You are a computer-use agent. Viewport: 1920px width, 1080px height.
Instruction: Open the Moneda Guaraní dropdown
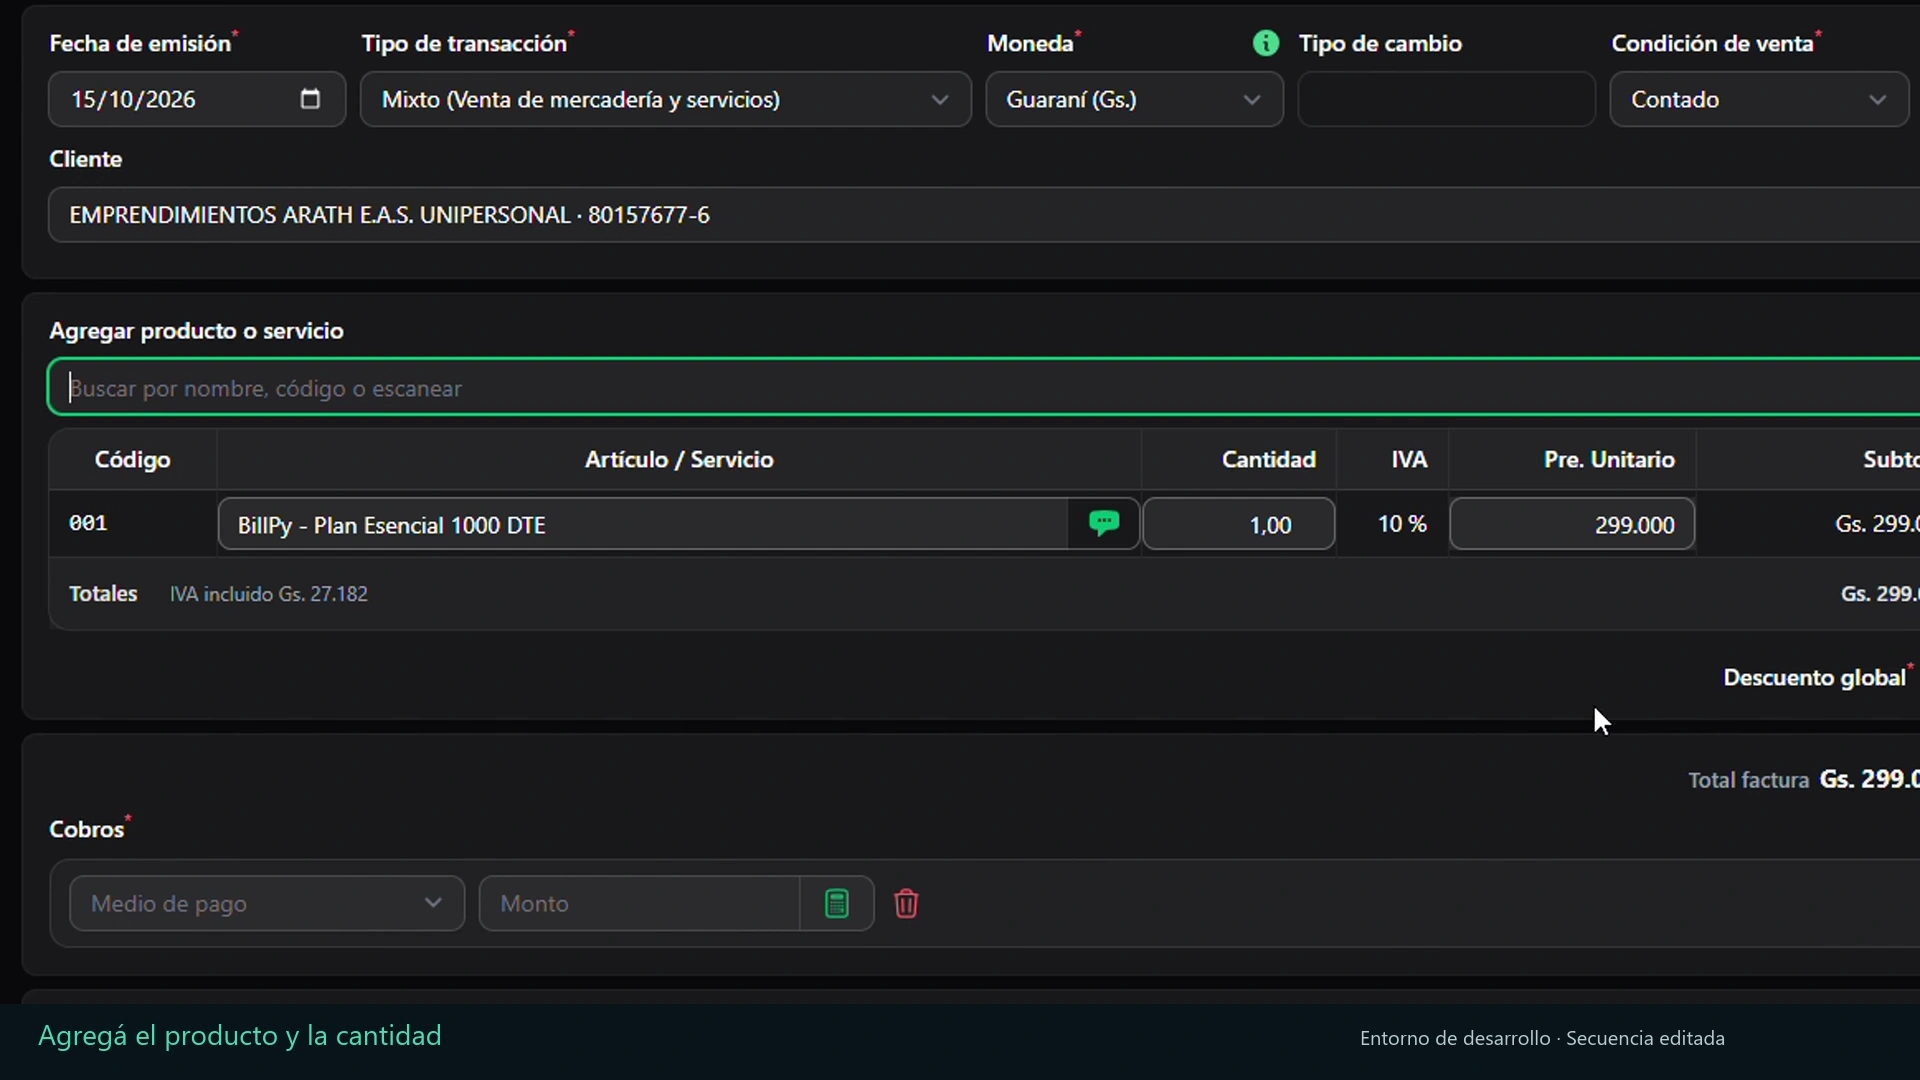[x=1134, y=99]
